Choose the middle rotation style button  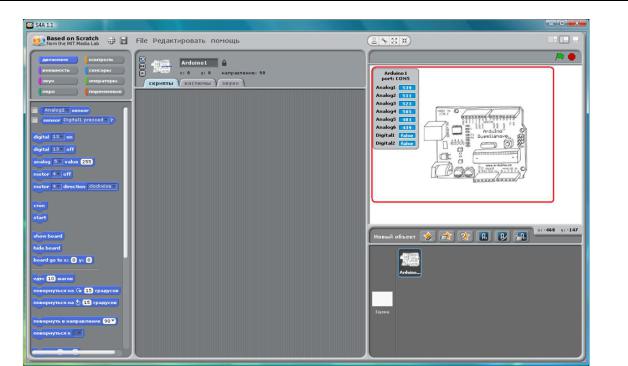(142, 66)
